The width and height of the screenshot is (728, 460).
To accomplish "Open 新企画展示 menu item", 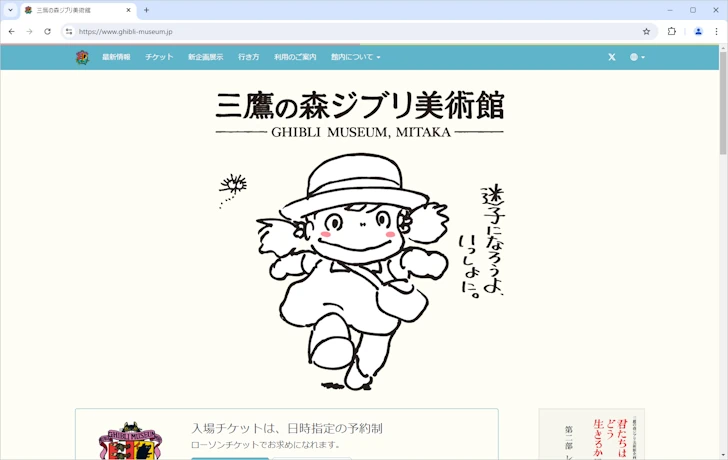I will [205, 57].
